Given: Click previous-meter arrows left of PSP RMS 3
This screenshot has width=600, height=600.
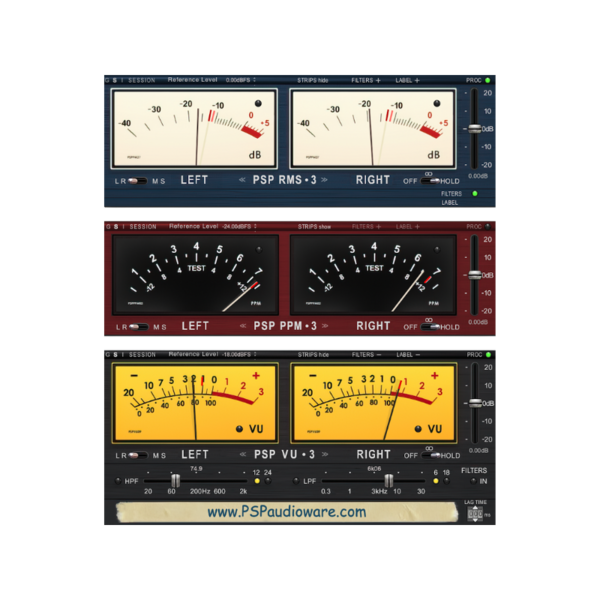Looking at the screenshot, I should point(242,179).
